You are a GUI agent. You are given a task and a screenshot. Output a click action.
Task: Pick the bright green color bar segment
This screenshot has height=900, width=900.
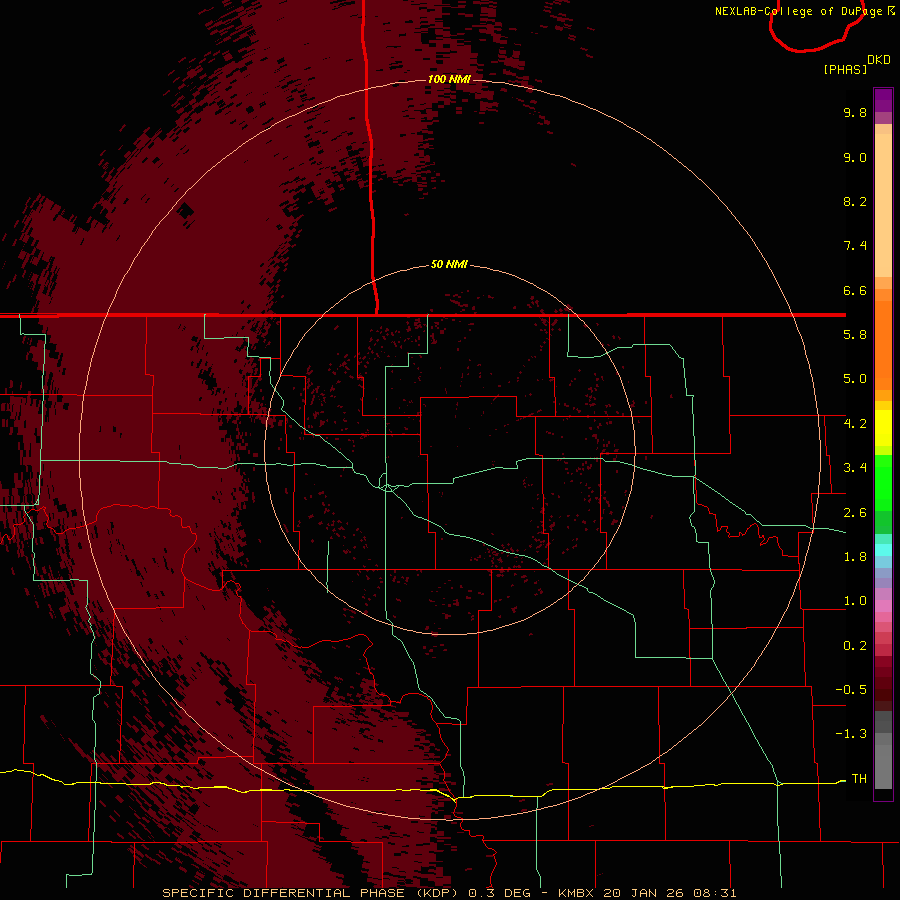click(883, 483)
